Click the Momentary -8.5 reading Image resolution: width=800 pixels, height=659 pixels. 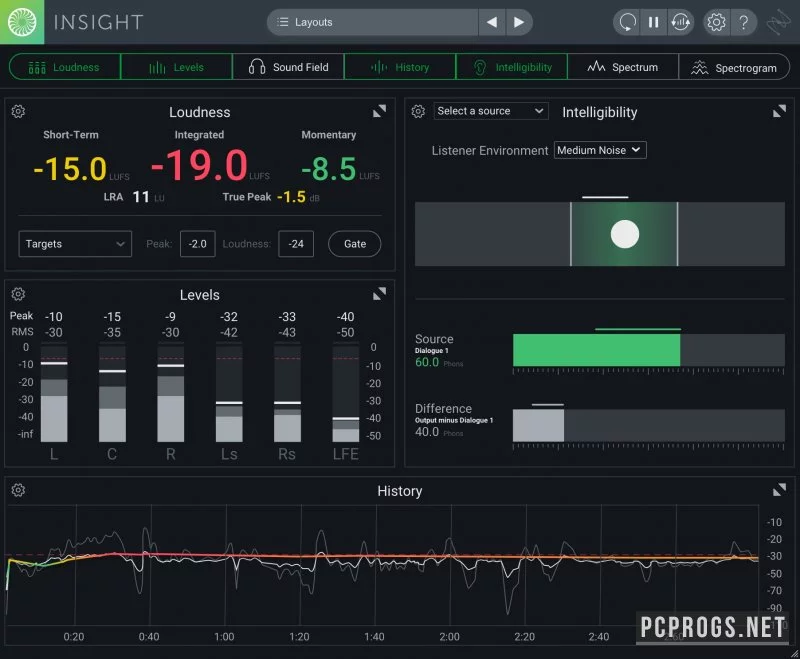coord(329,169)
